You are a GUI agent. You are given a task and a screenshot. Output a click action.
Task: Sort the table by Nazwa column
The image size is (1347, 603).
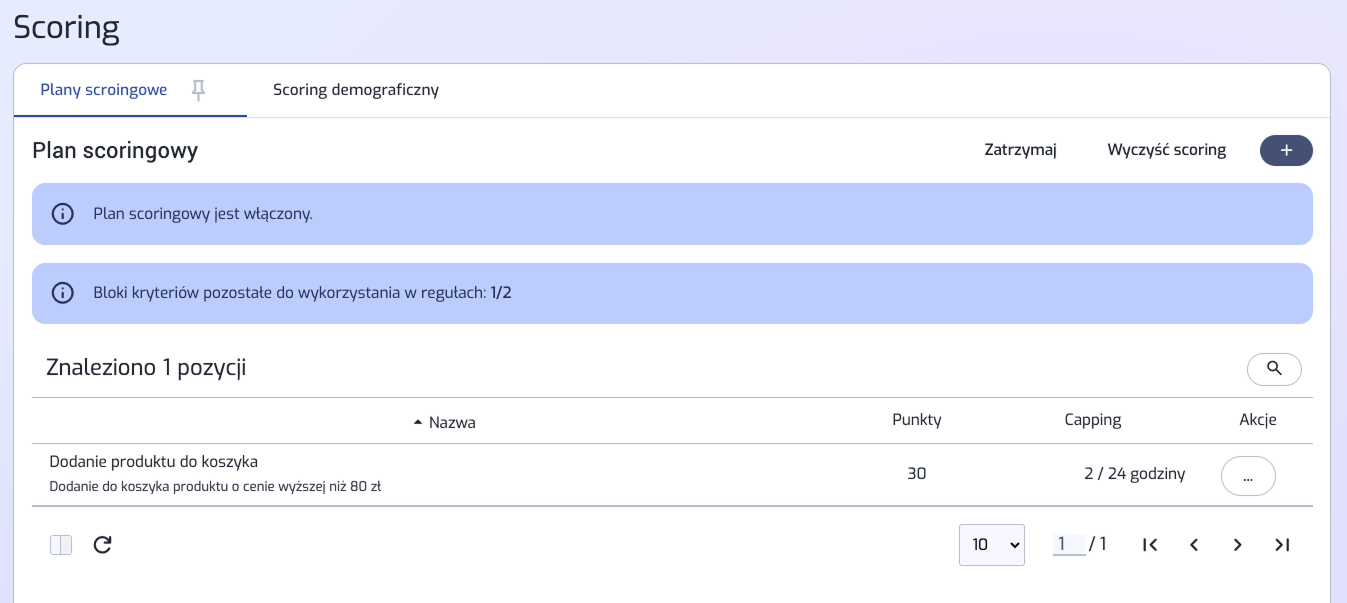pos(445,423)
